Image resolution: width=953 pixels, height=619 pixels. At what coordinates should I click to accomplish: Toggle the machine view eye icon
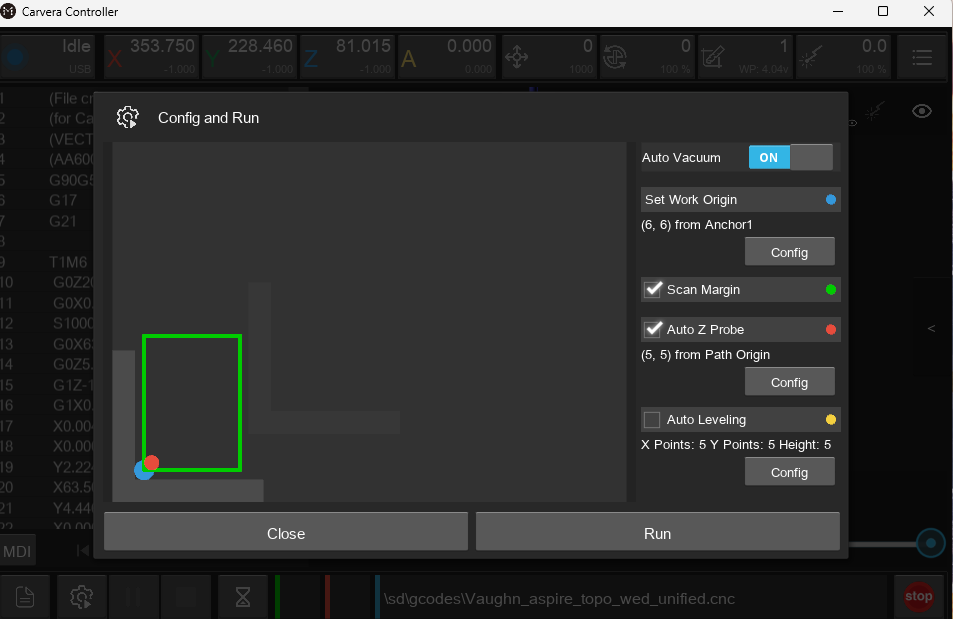pos(921,112)
